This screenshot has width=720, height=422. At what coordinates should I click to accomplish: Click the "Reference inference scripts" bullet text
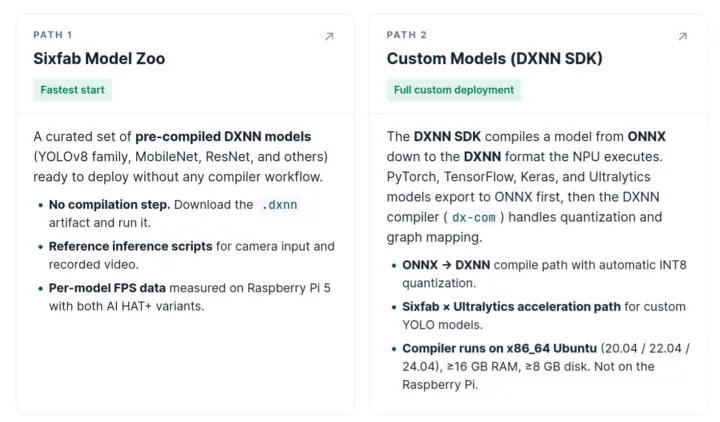(130, 246)
